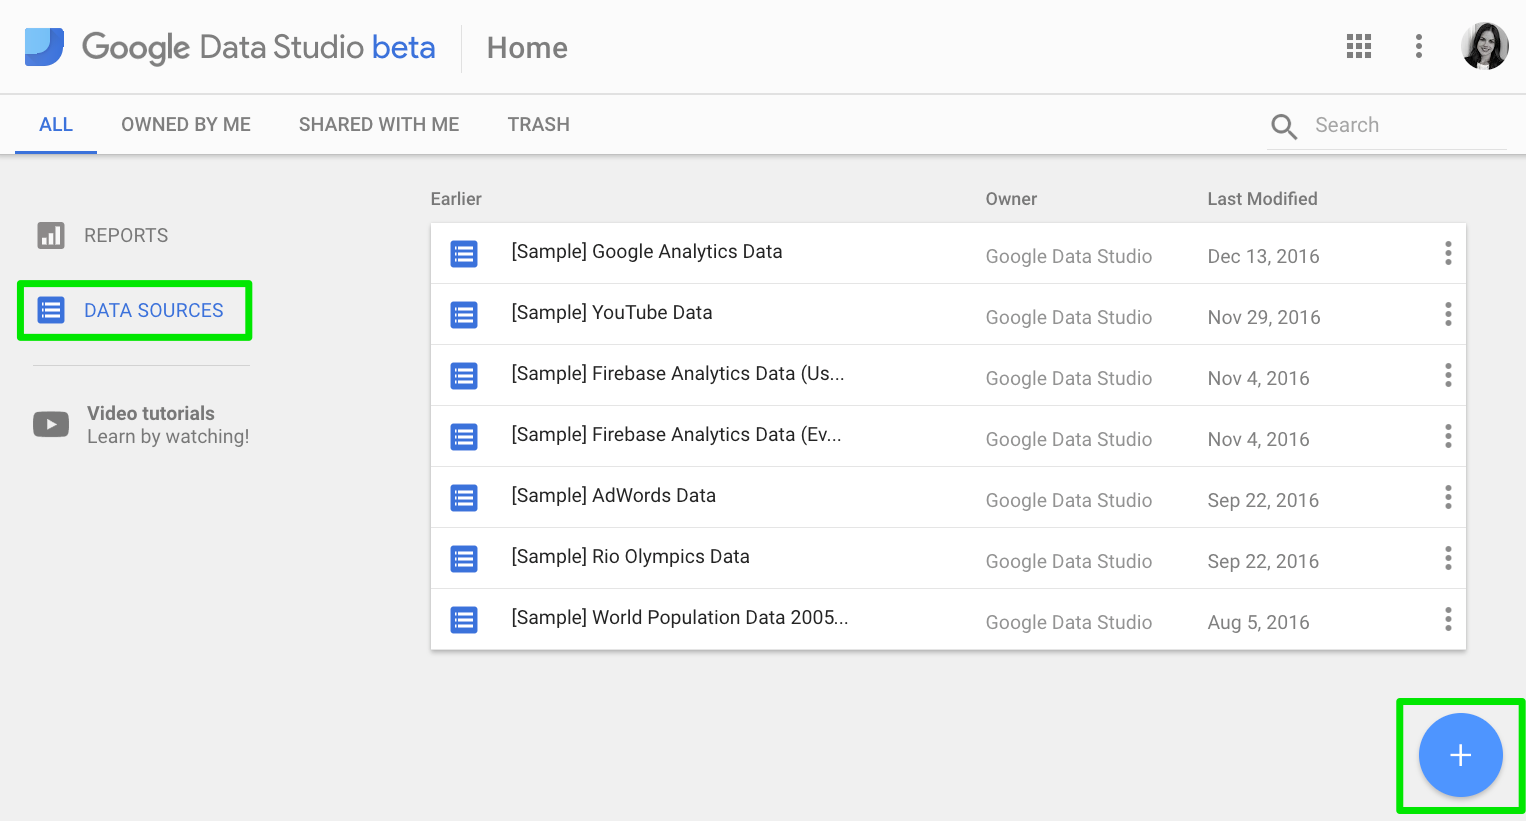Open the Google apps grid icon
This screenshot has width=1526, height=821.
click(1359, 46)
